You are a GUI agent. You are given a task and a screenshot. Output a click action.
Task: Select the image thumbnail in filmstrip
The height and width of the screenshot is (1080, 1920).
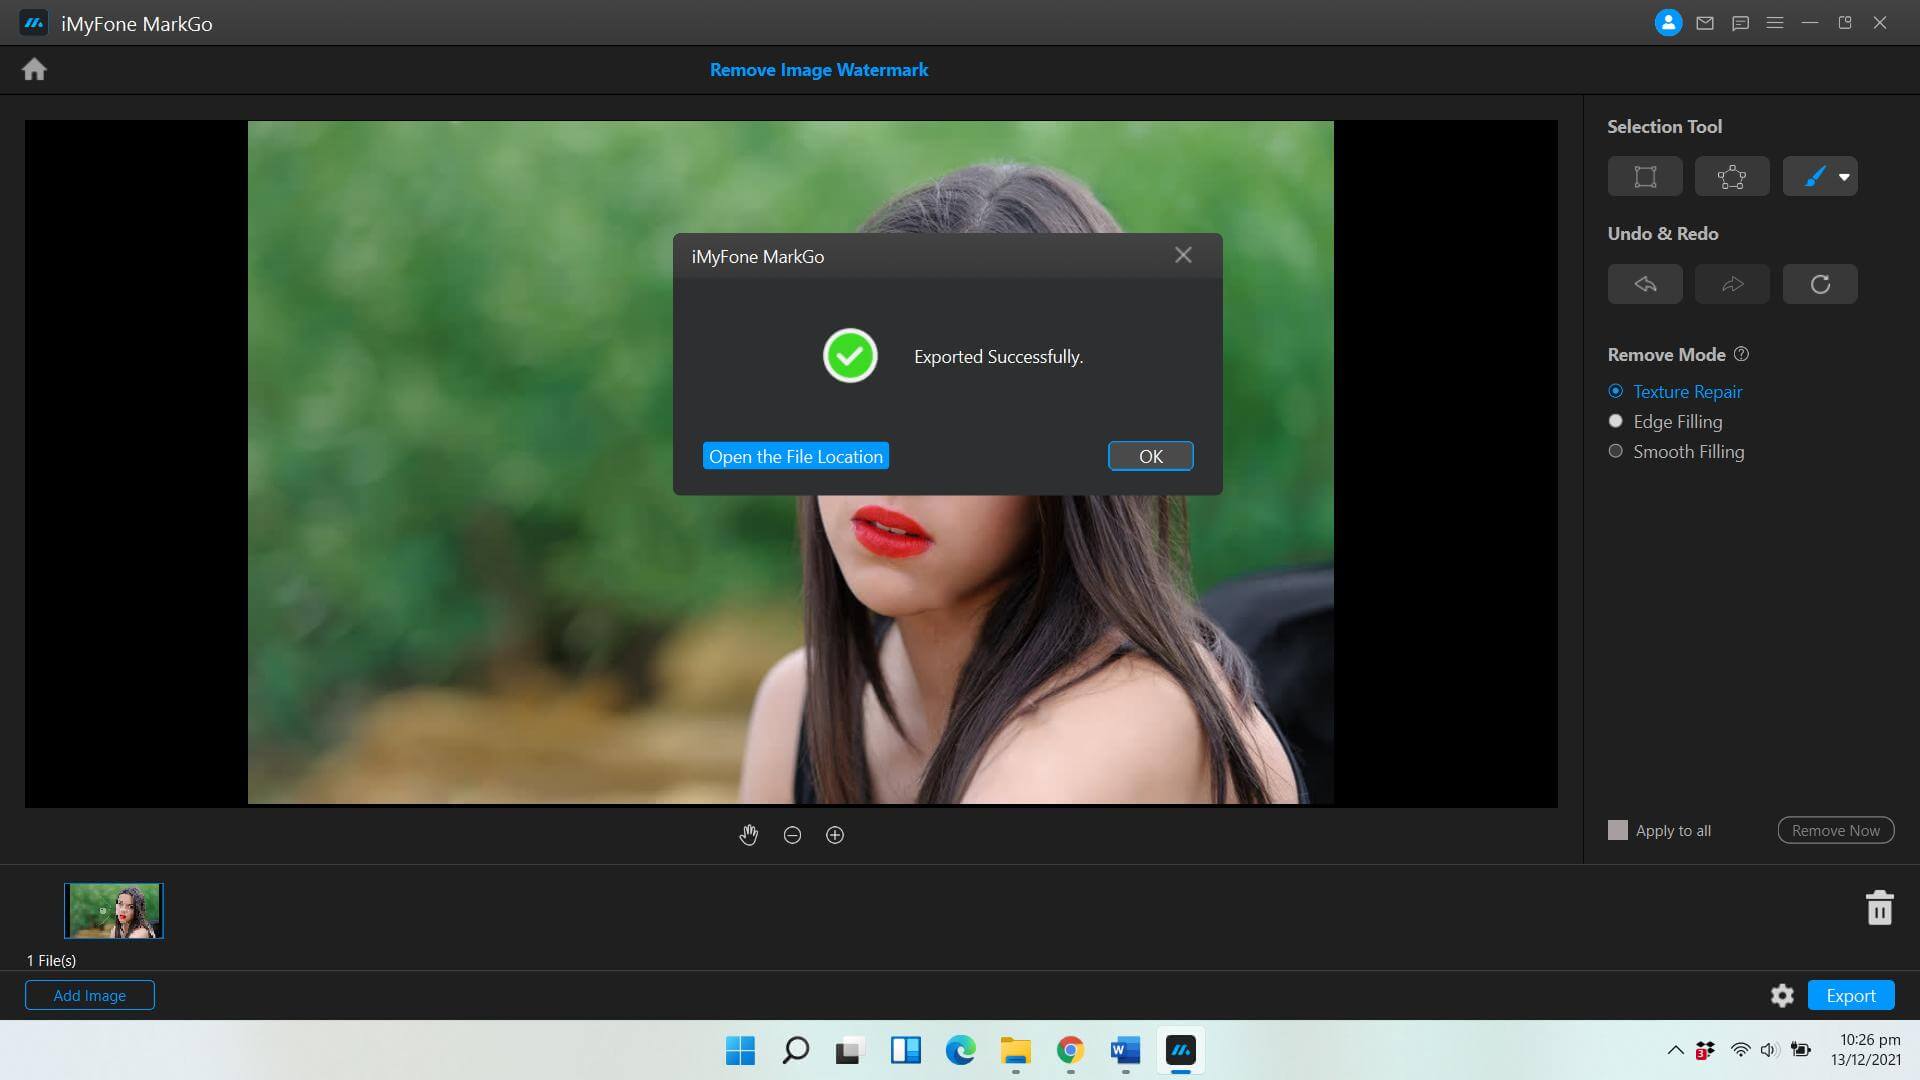point(113,910)
